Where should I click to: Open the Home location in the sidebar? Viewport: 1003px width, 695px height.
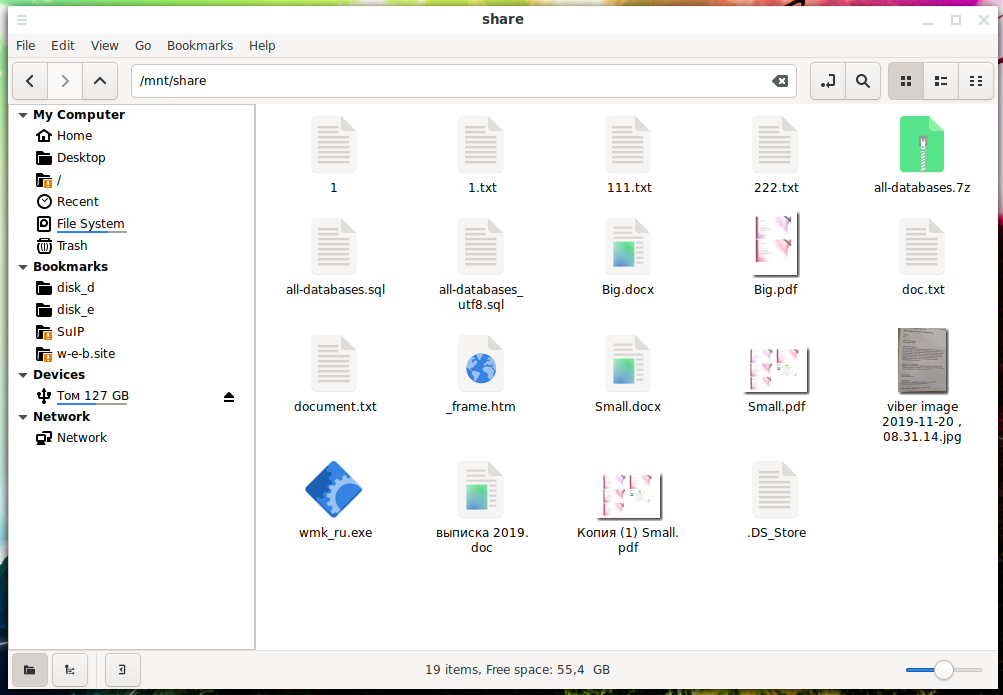pos(74,136)
